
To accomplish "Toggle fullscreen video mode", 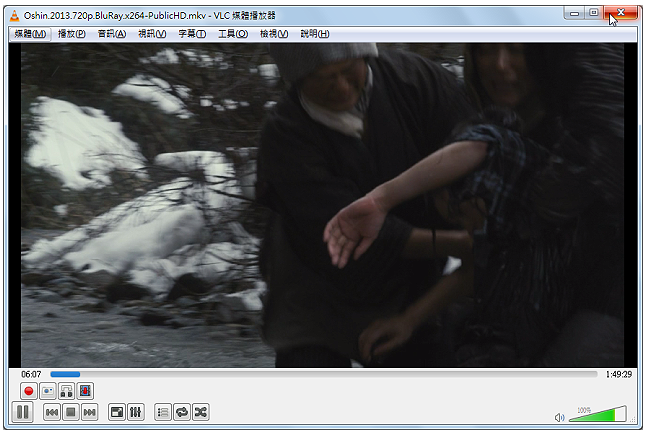I will pyautogui.click(x=117, y=412).
